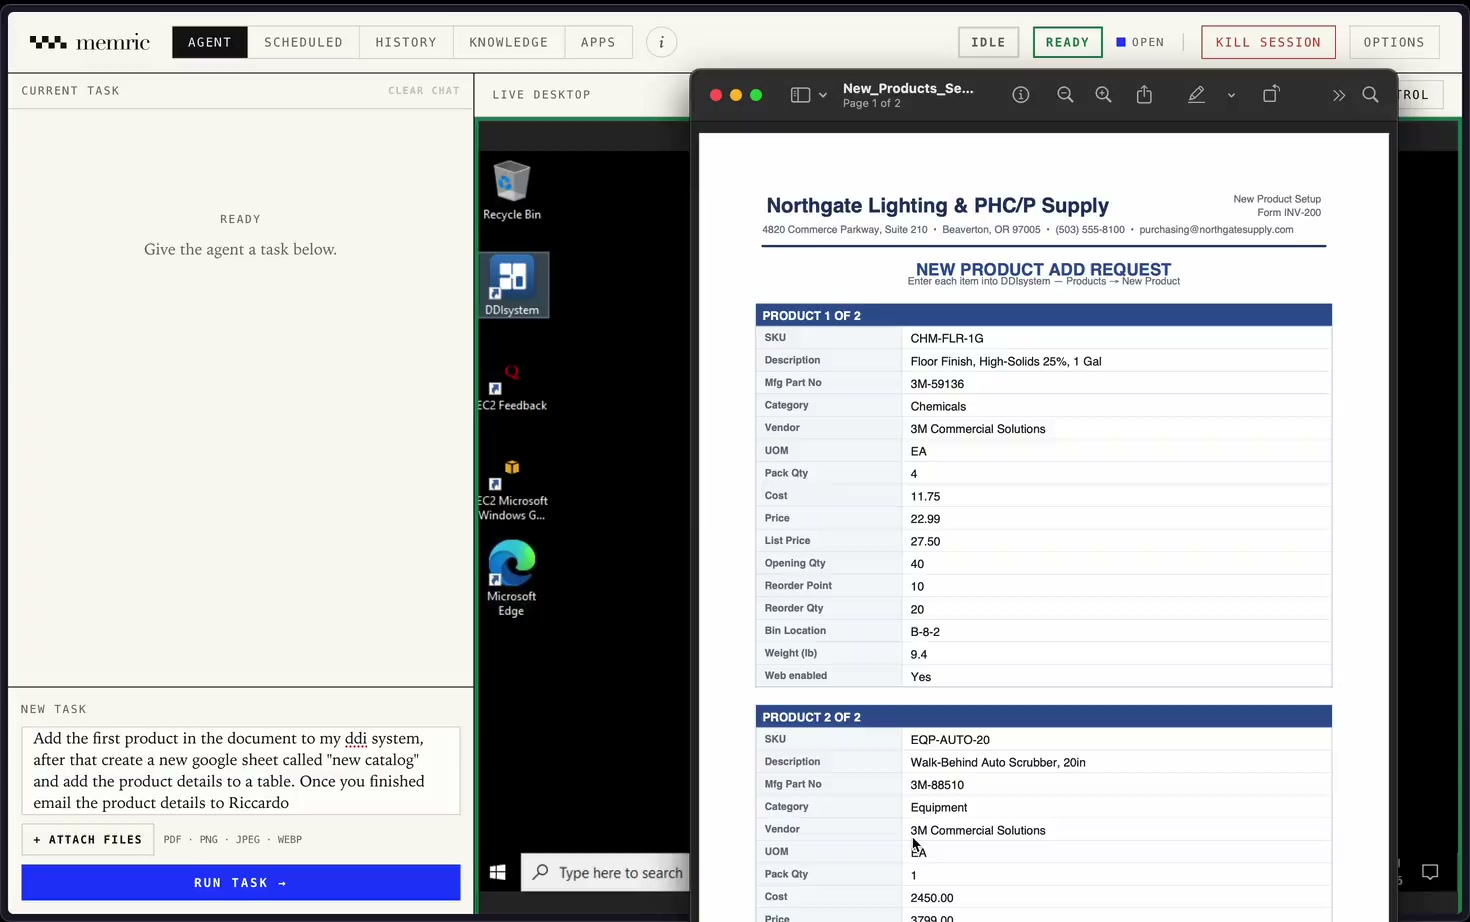Expand the sidebar view options chevron in Preview
The width and height of the screenshot is (1470, 922).
pyautogui.click(x=823, y=96)
